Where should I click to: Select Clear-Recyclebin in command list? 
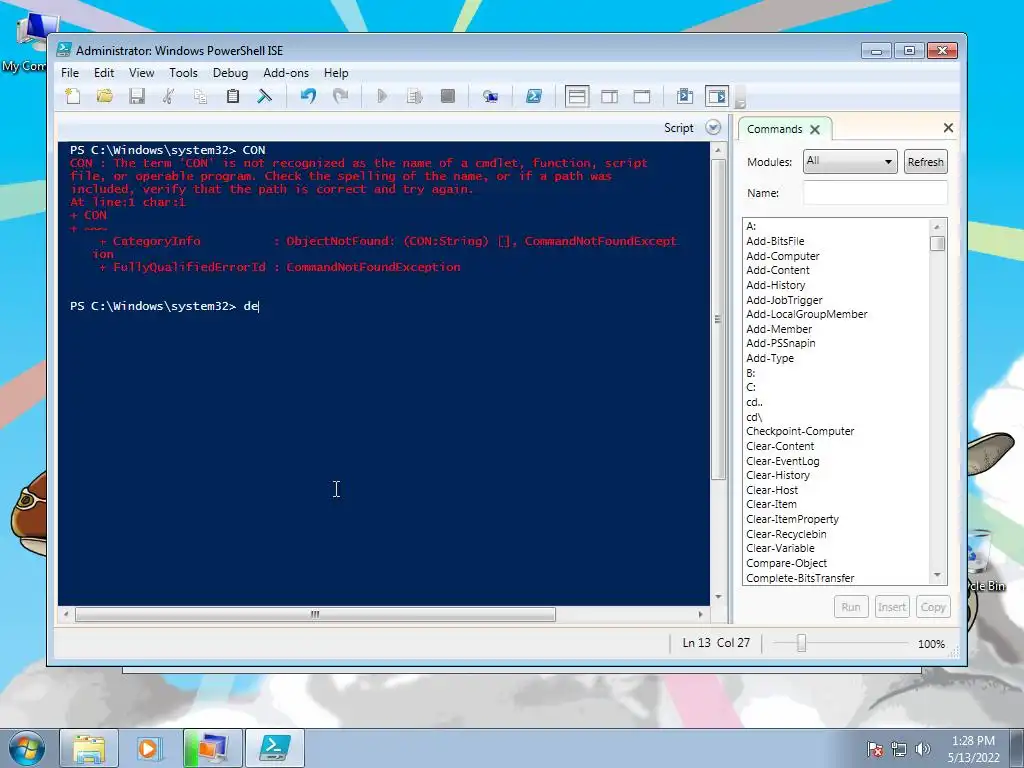786,534
